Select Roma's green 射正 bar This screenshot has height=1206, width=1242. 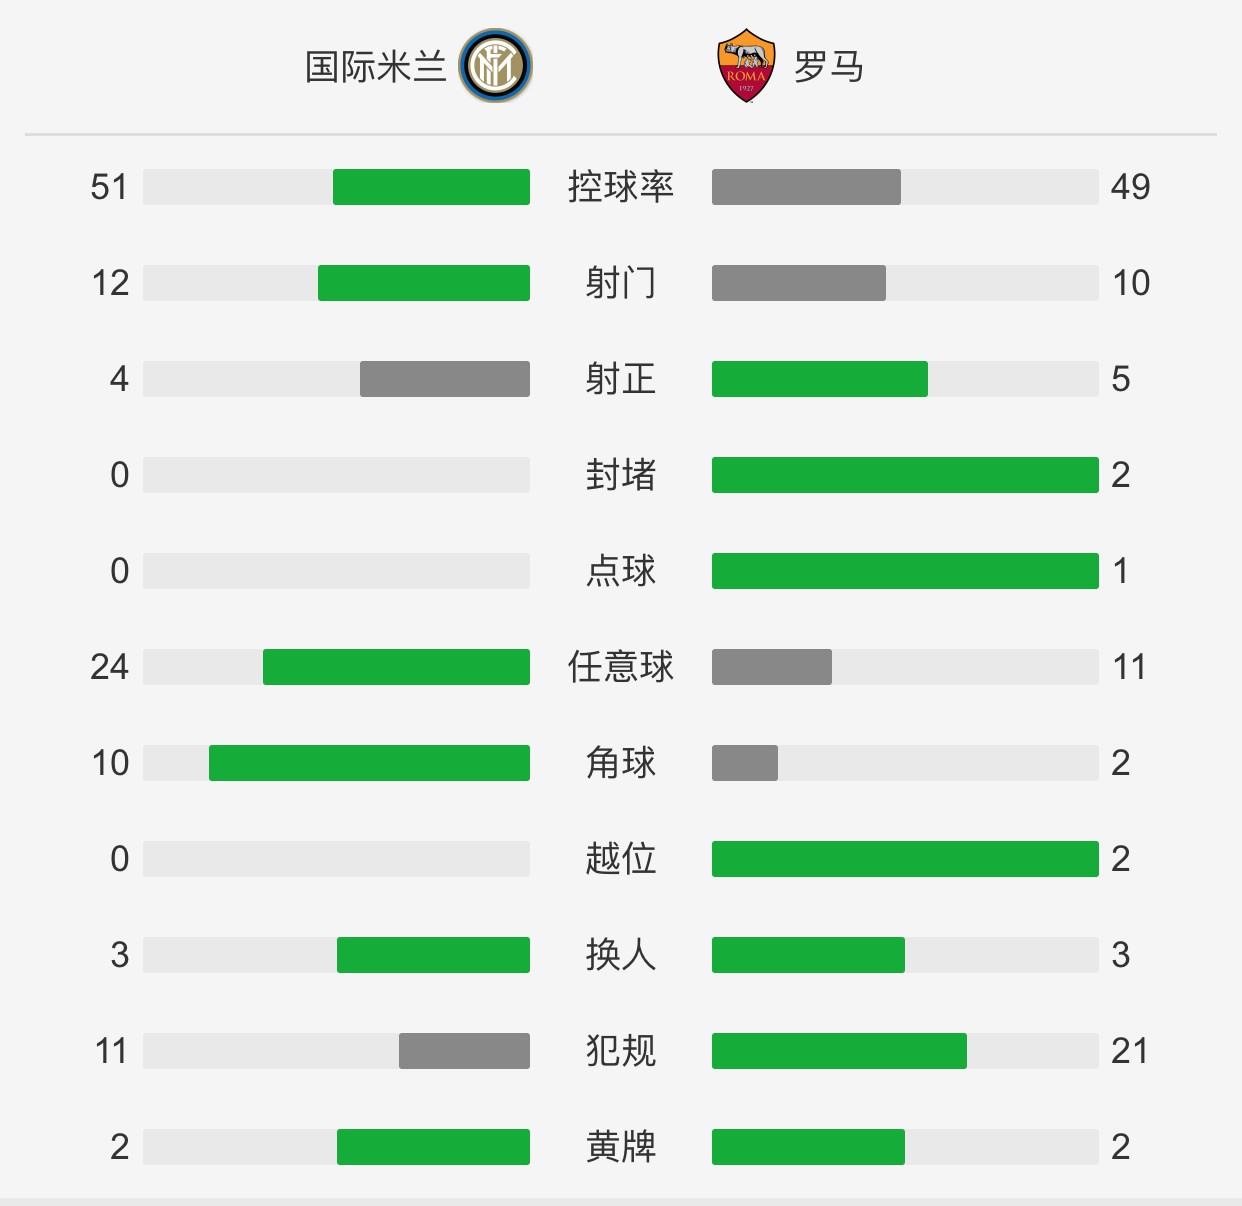[x=820, y=379]
